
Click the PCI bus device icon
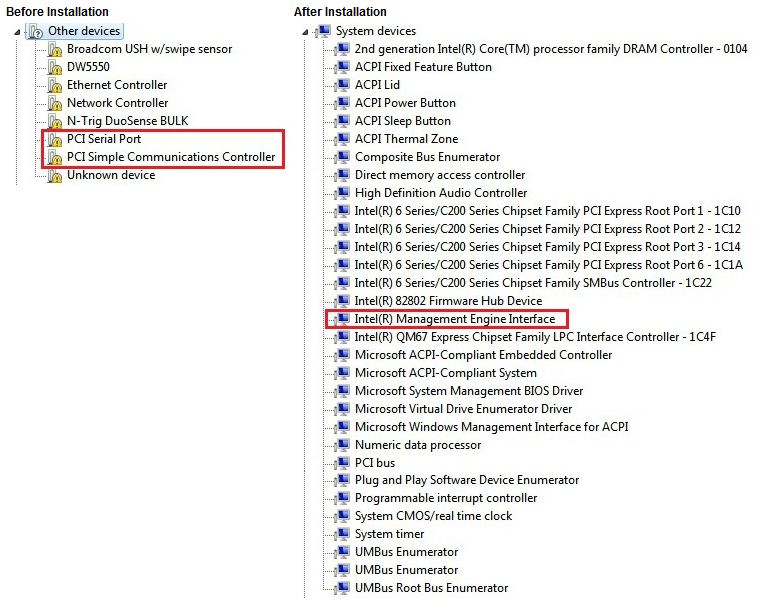342,463
